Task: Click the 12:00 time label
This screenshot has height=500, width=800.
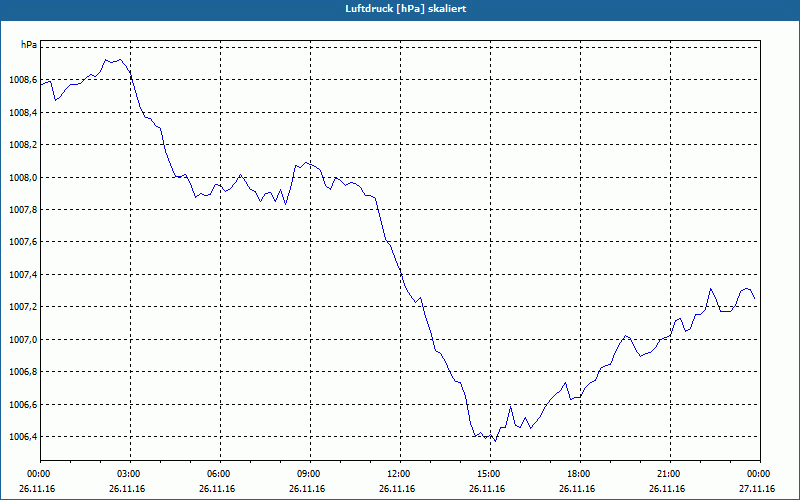Action: click(398, 474)
